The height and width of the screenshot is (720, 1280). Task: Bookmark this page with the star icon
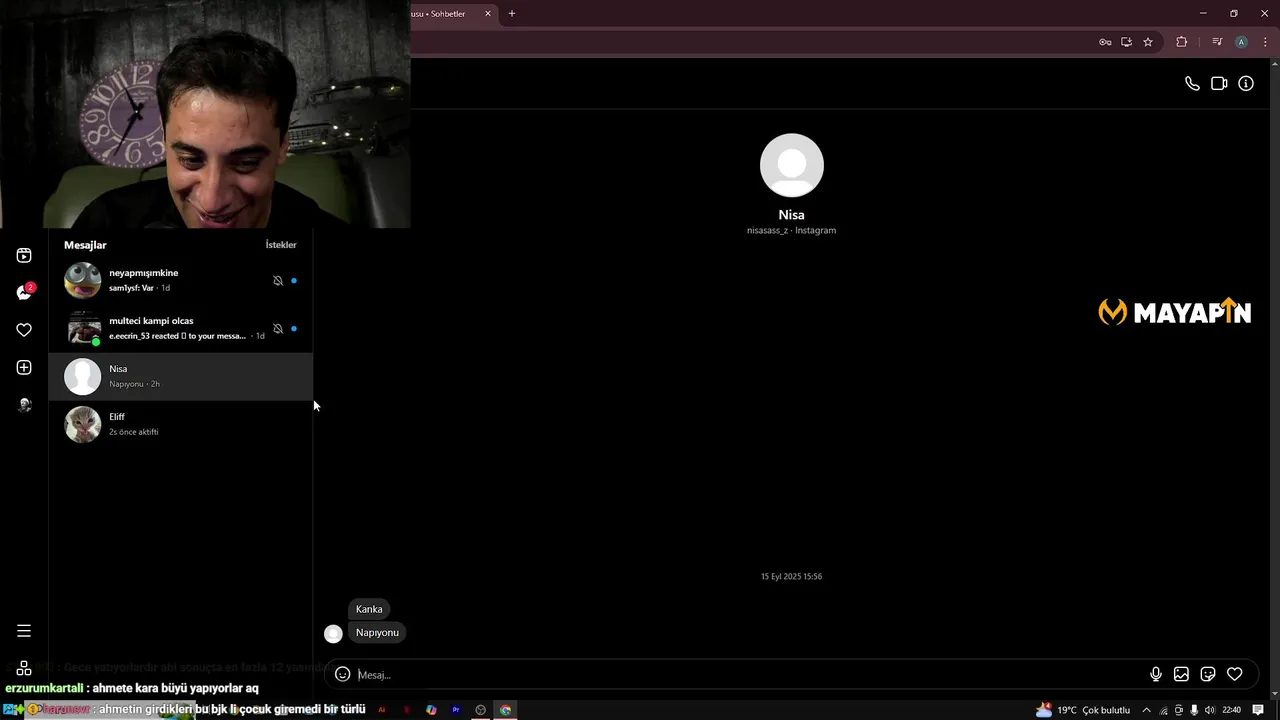tap(1148, 42)
